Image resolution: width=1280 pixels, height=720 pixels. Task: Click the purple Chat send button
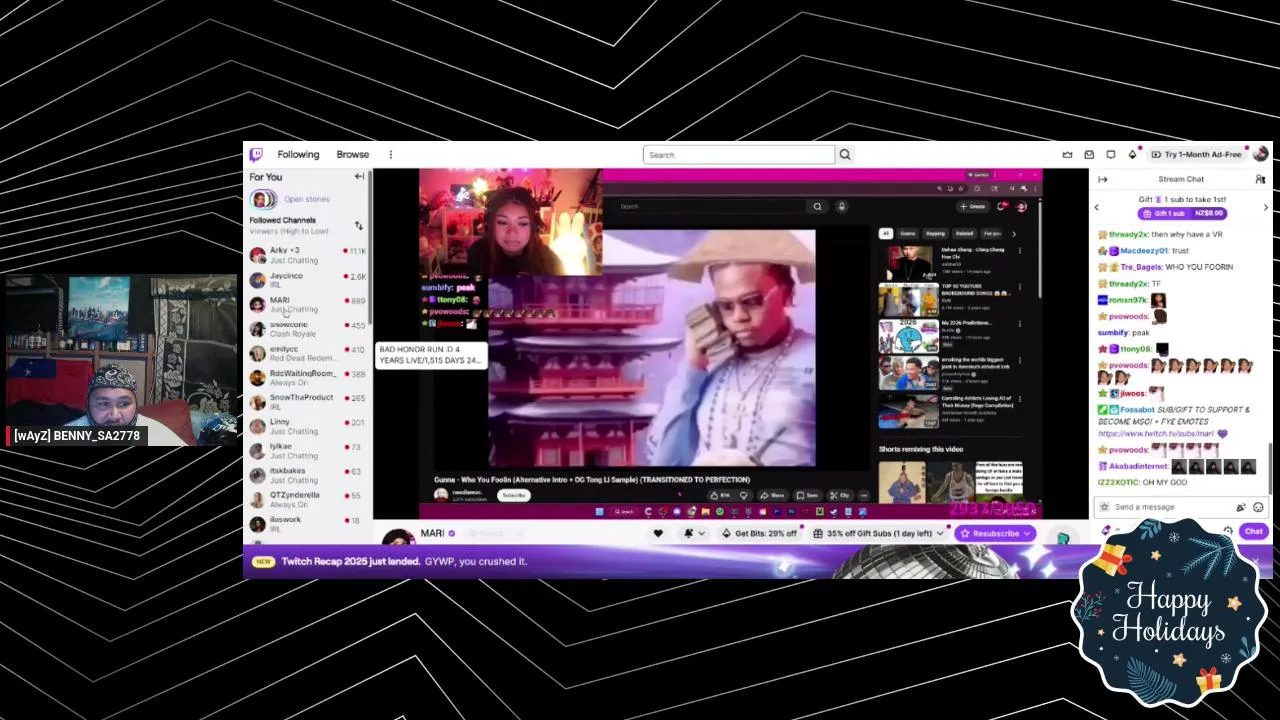[x=1253, y=532]
